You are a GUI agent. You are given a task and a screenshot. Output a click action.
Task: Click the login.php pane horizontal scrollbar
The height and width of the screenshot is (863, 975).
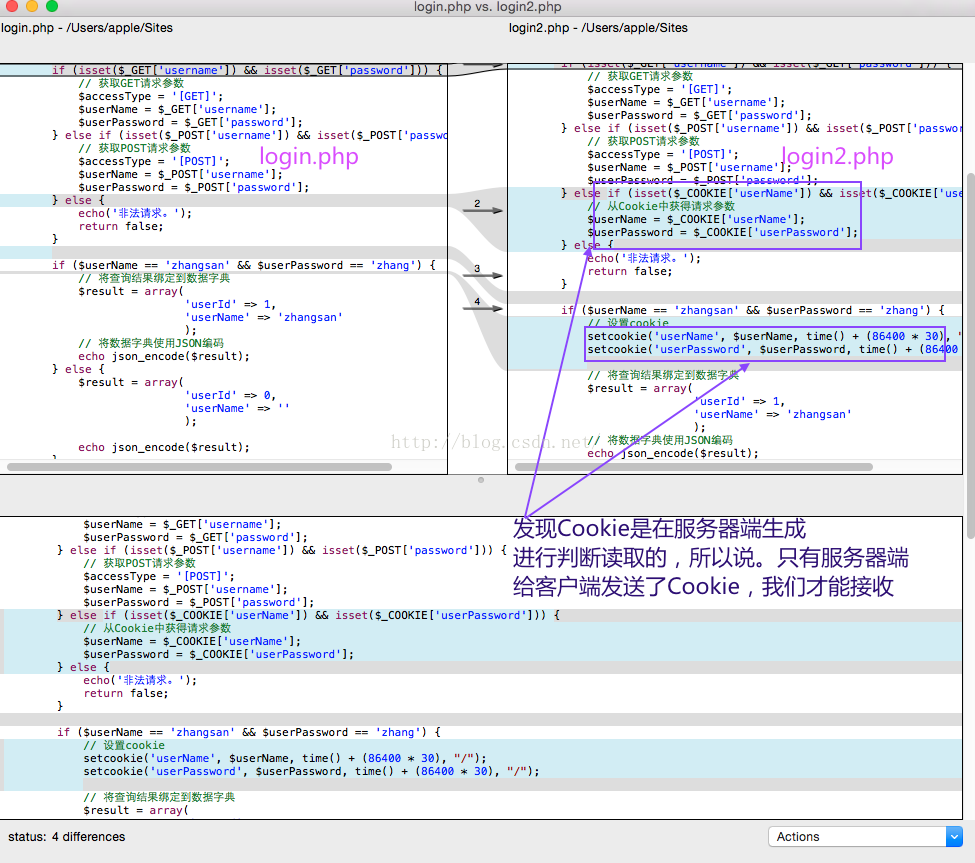click(199, 466)
